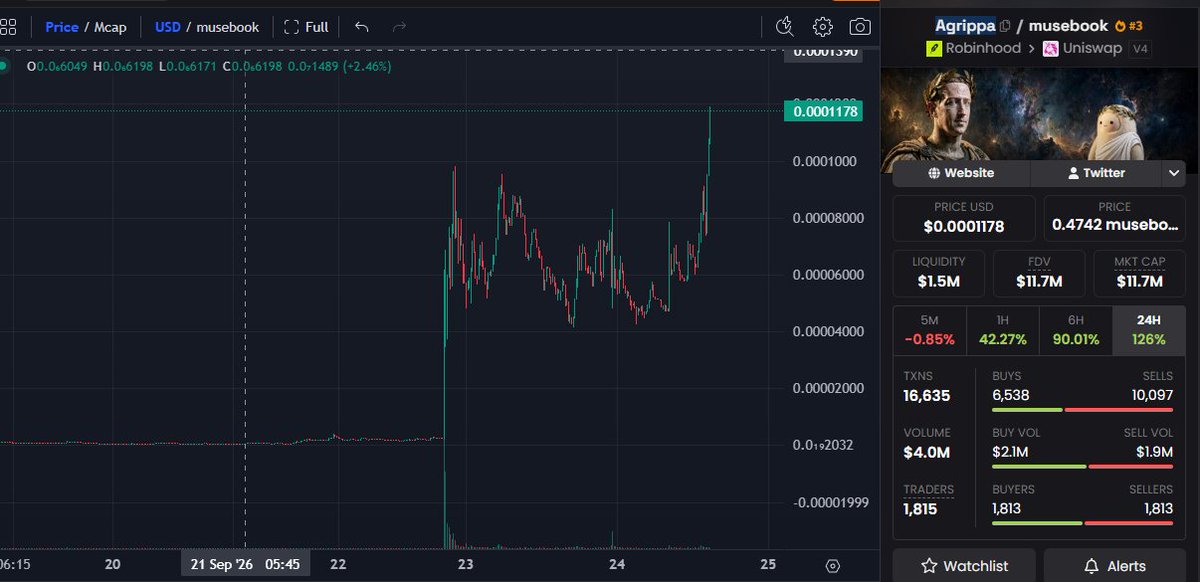Click the VOLUME $4.0M value
1200x582 pixels.
[x=926, y=453]
